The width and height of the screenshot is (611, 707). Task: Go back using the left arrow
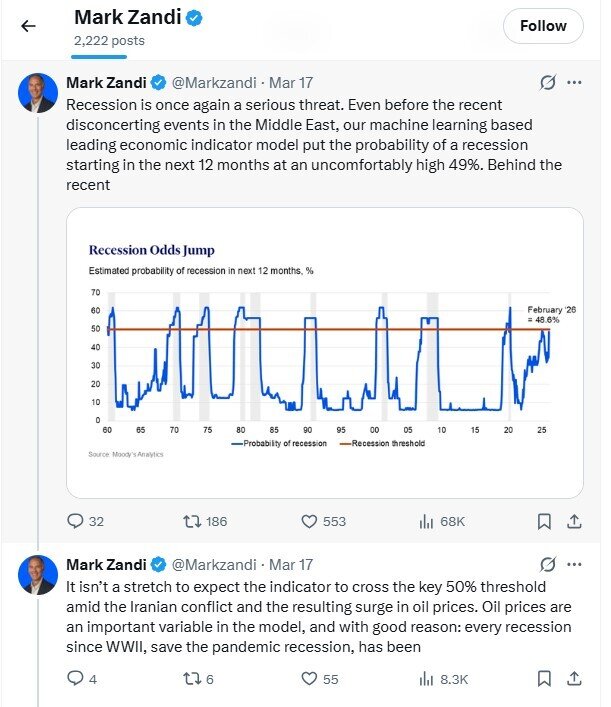coord(28,26)
